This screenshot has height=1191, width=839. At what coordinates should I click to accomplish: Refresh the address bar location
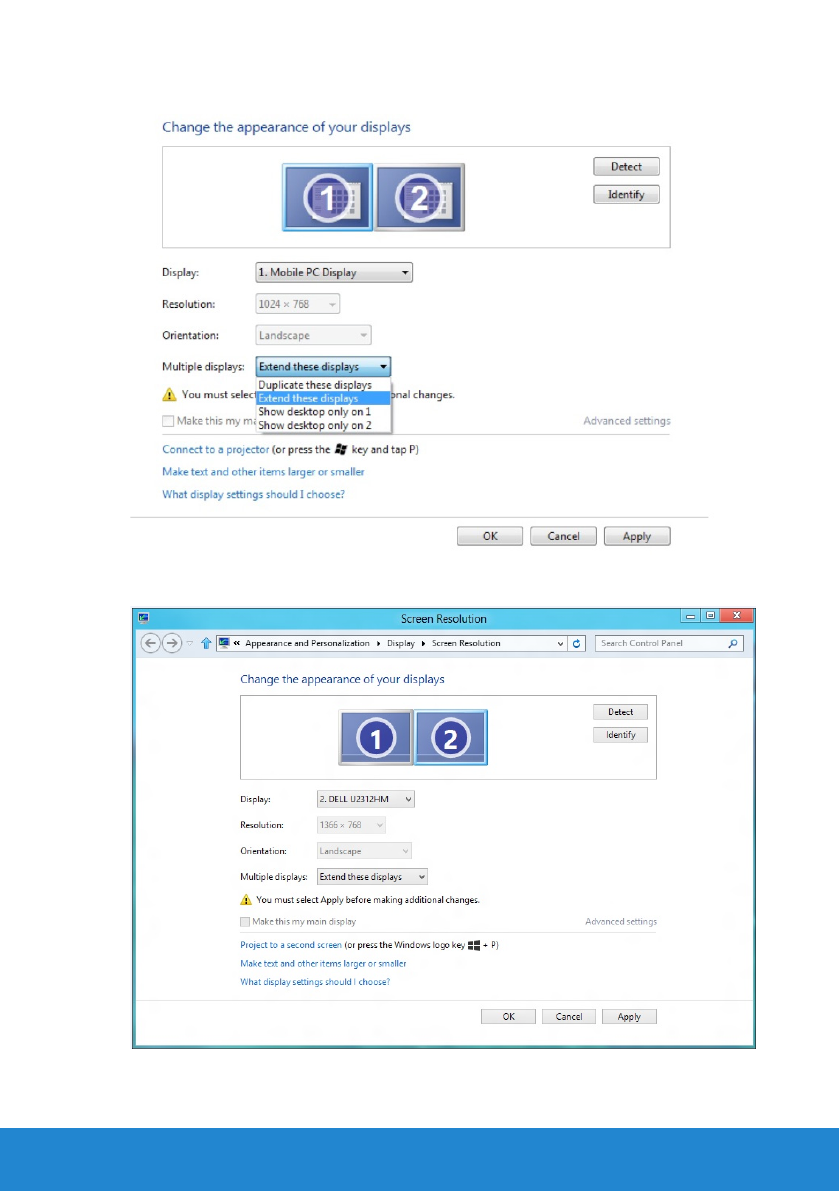coord(577,643)
